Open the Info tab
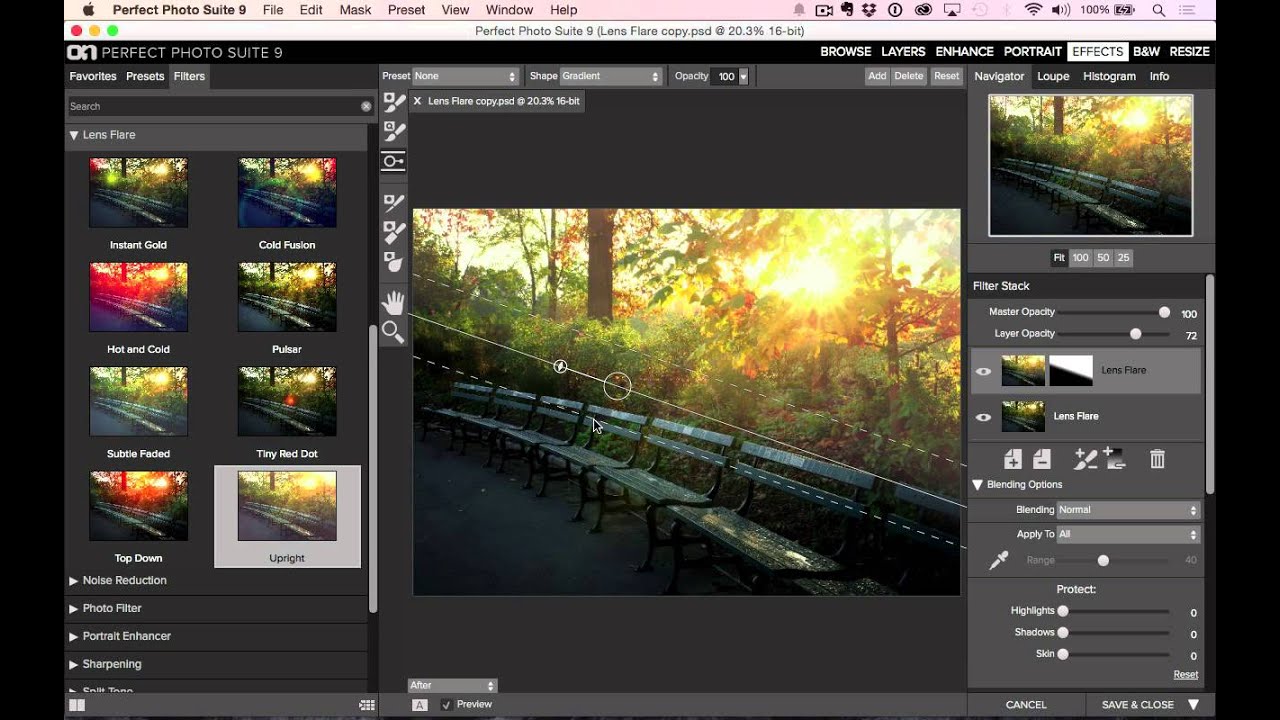 pyautogui.click(x=1159, y=76)
